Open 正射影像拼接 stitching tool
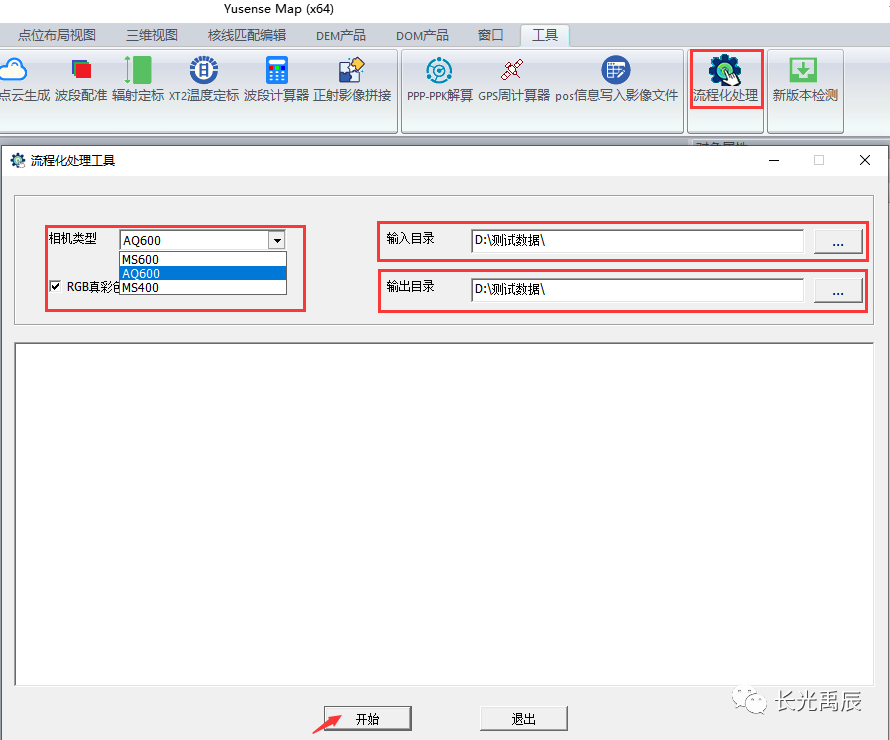The height and width of the screenshot is (740, 890). pos(352,71)
